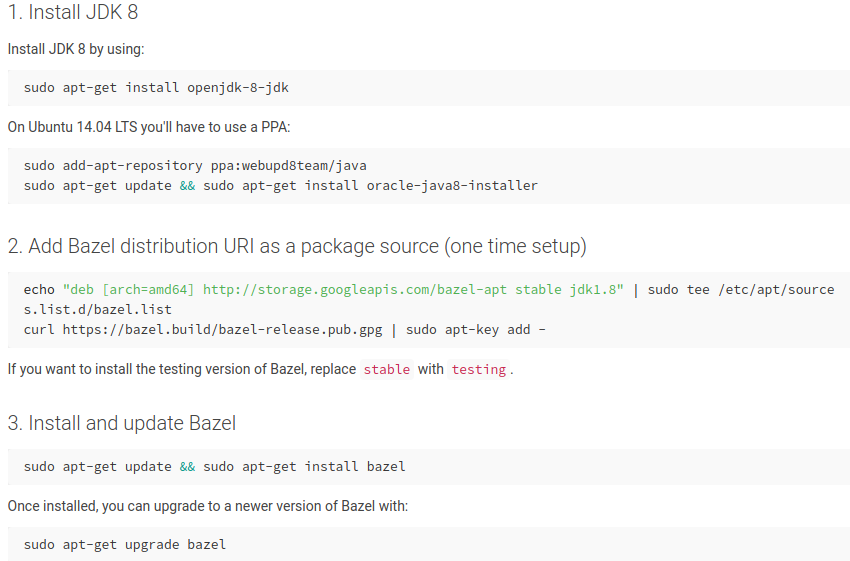
Task: Click the '1. Install JDK 8' heading
Action: click(x=73, y=12)
